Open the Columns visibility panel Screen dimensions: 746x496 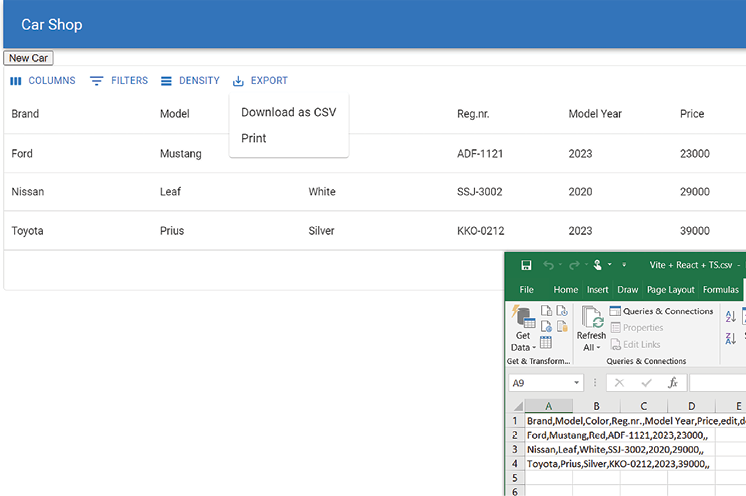[42, 81]
